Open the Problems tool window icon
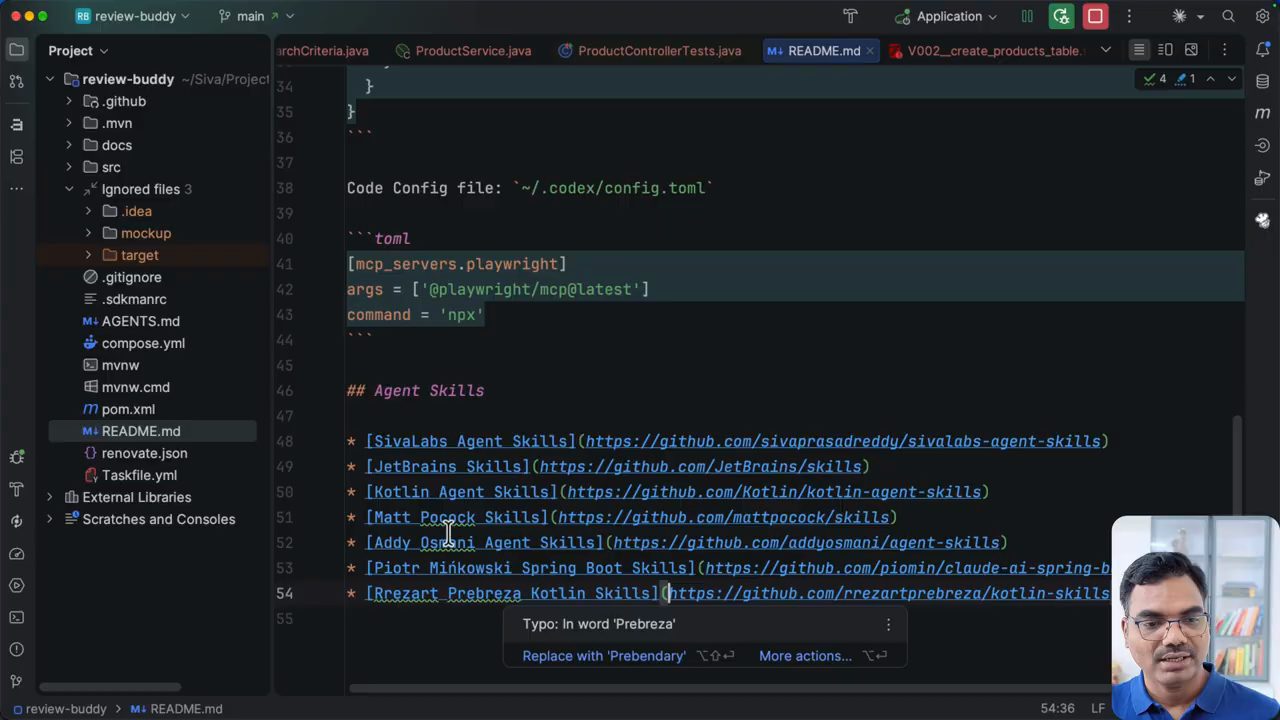This screenshot has height=720, width=1280. (16, 649)
